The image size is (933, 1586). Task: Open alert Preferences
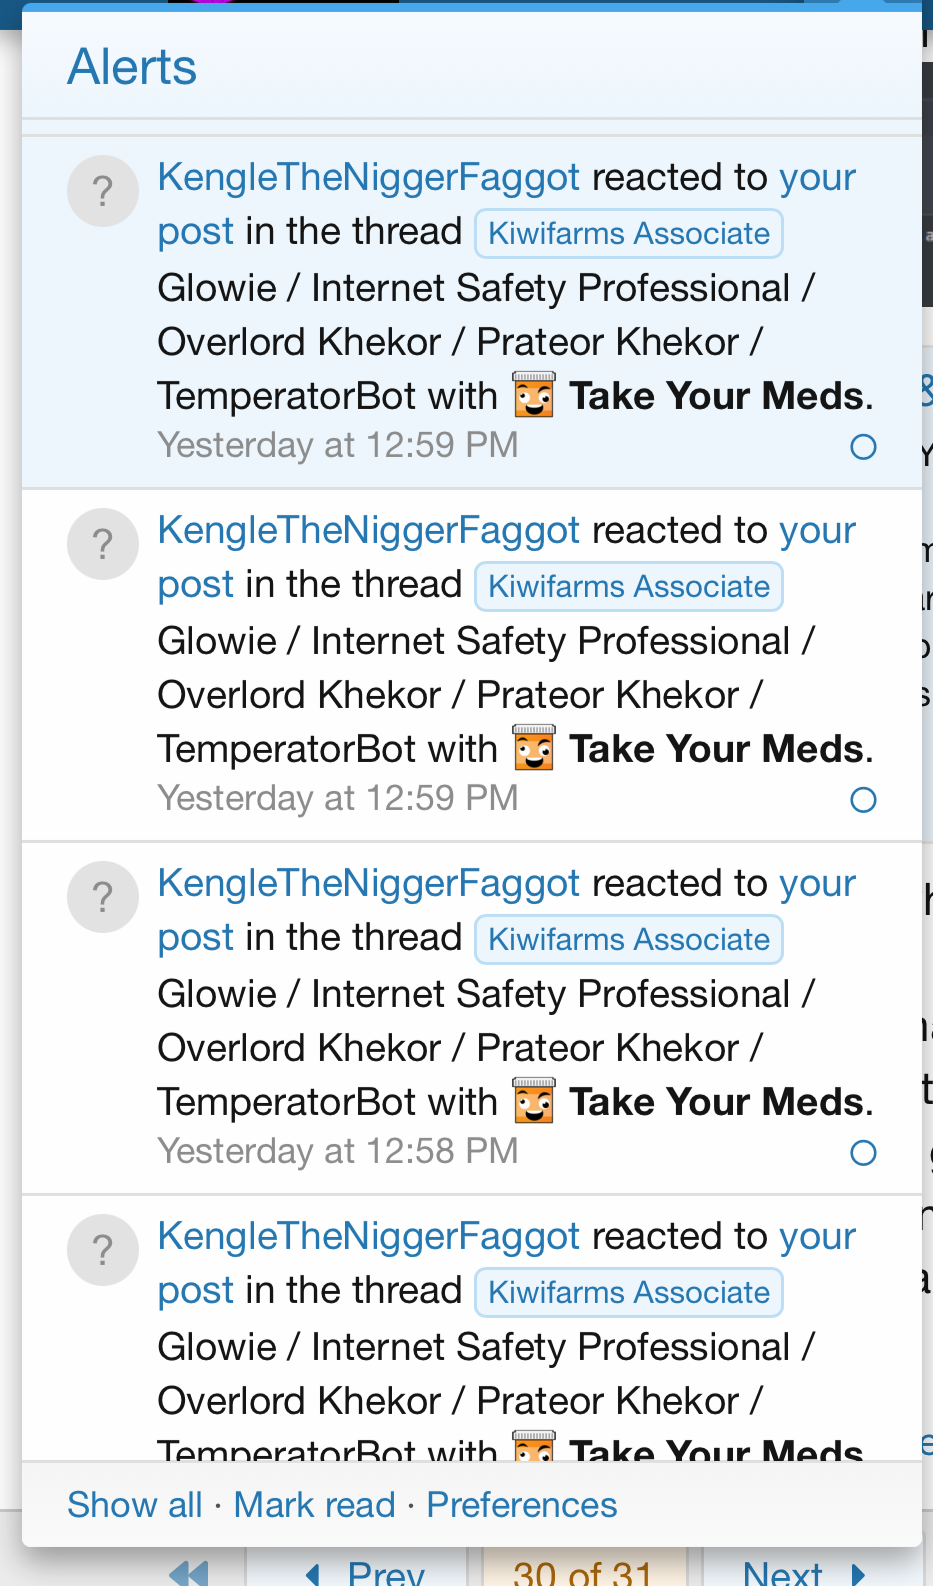pyautogui.click(x=522, y=1505)
